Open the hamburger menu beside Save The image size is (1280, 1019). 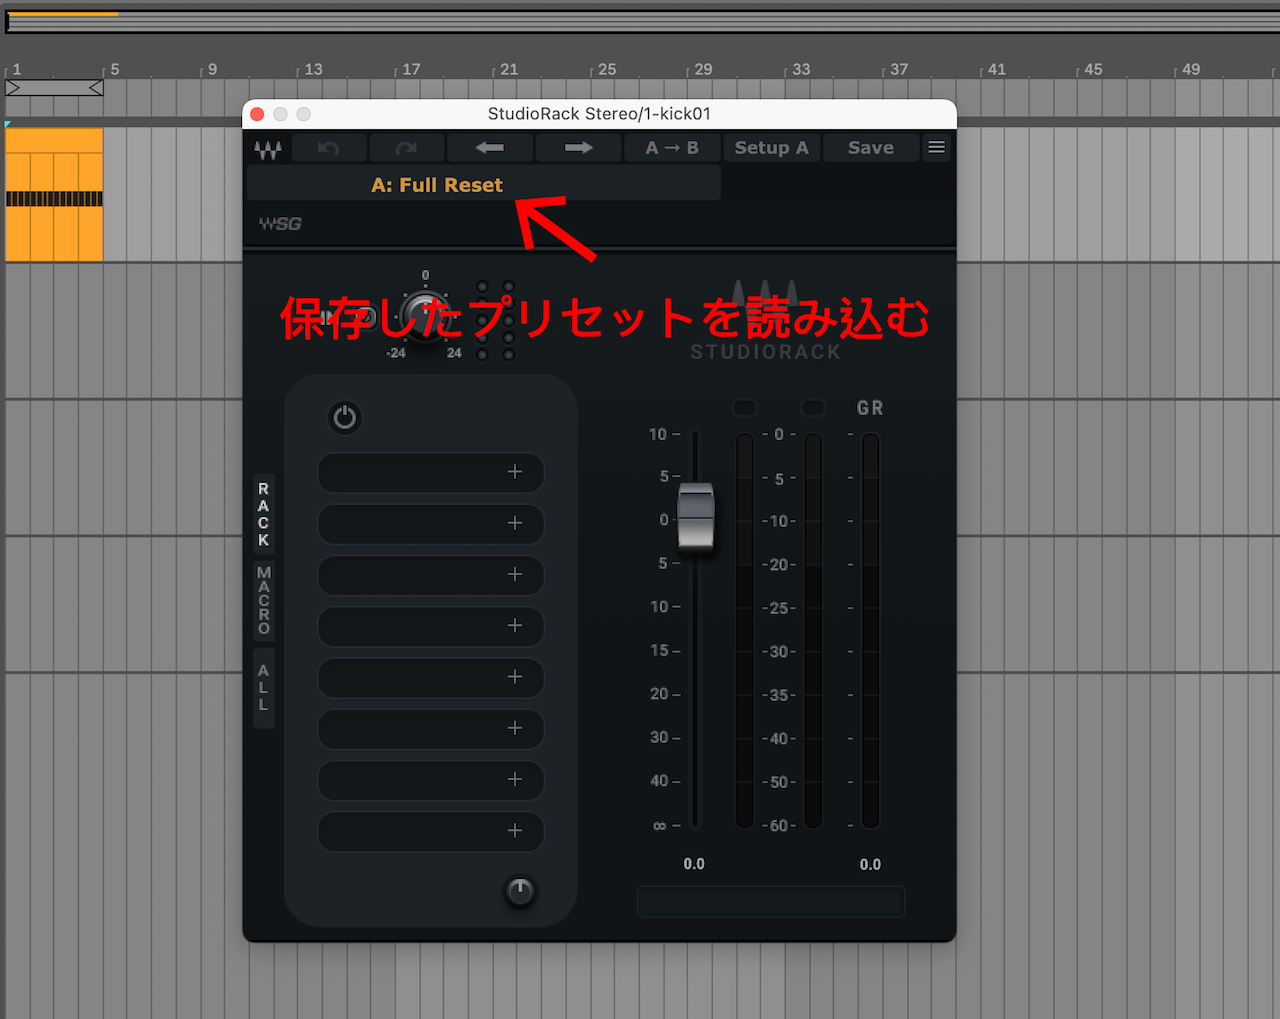937,148
